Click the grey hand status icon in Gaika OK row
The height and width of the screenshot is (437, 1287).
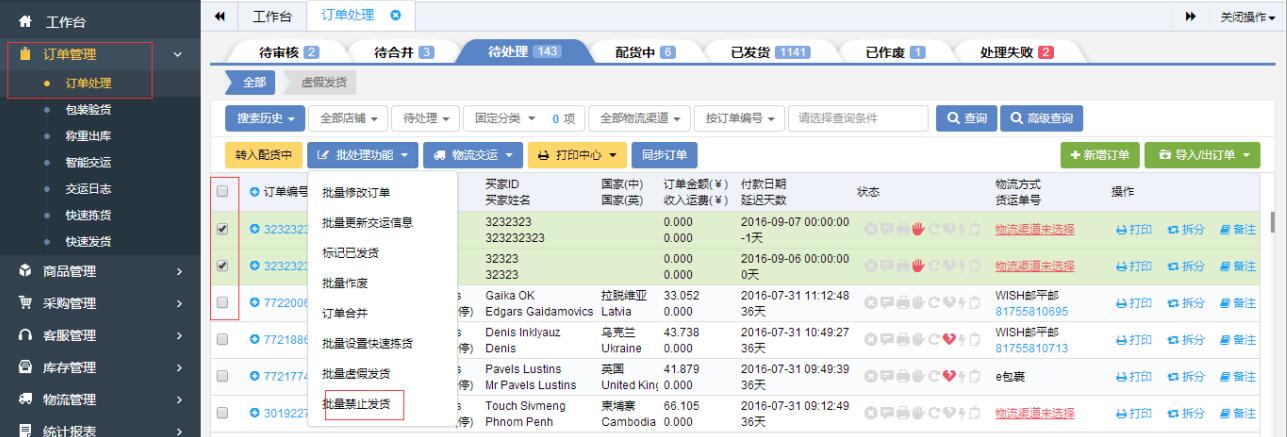tap(917, 302)
